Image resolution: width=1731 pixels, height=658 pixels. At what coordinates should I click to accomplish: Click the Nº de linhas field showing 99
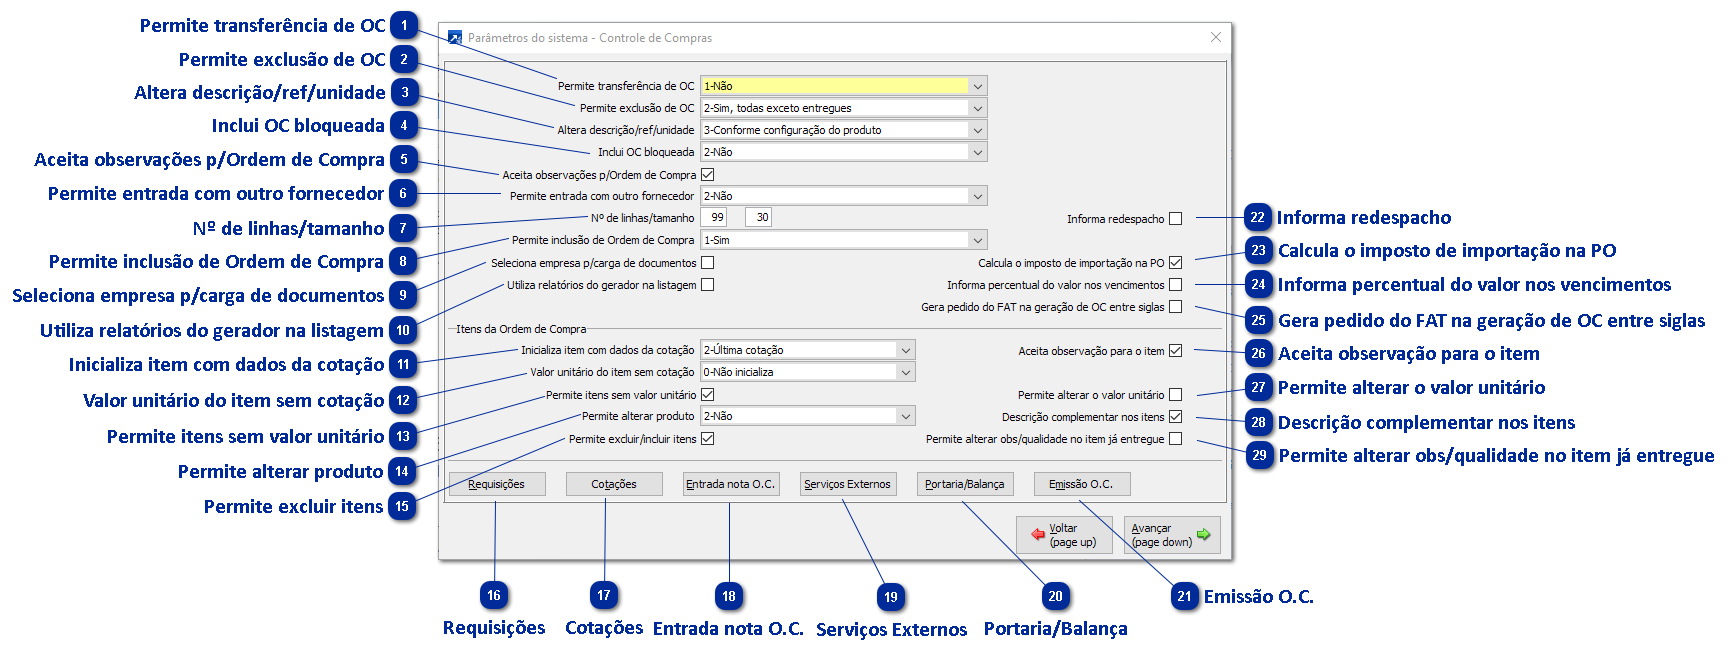714,217
